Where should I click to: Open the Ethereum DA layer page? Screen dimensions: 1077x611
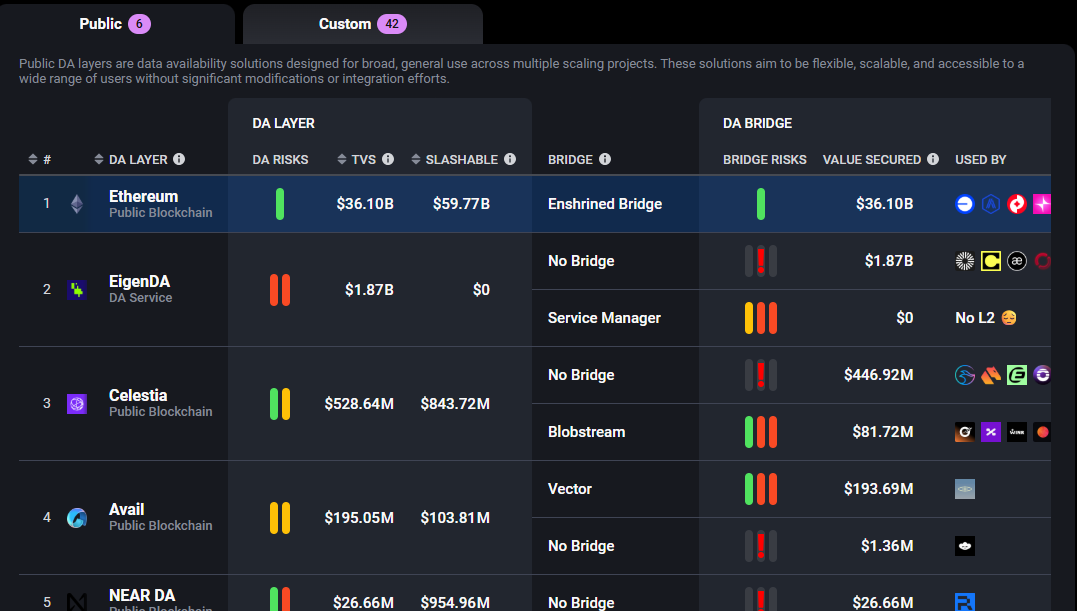144,196
